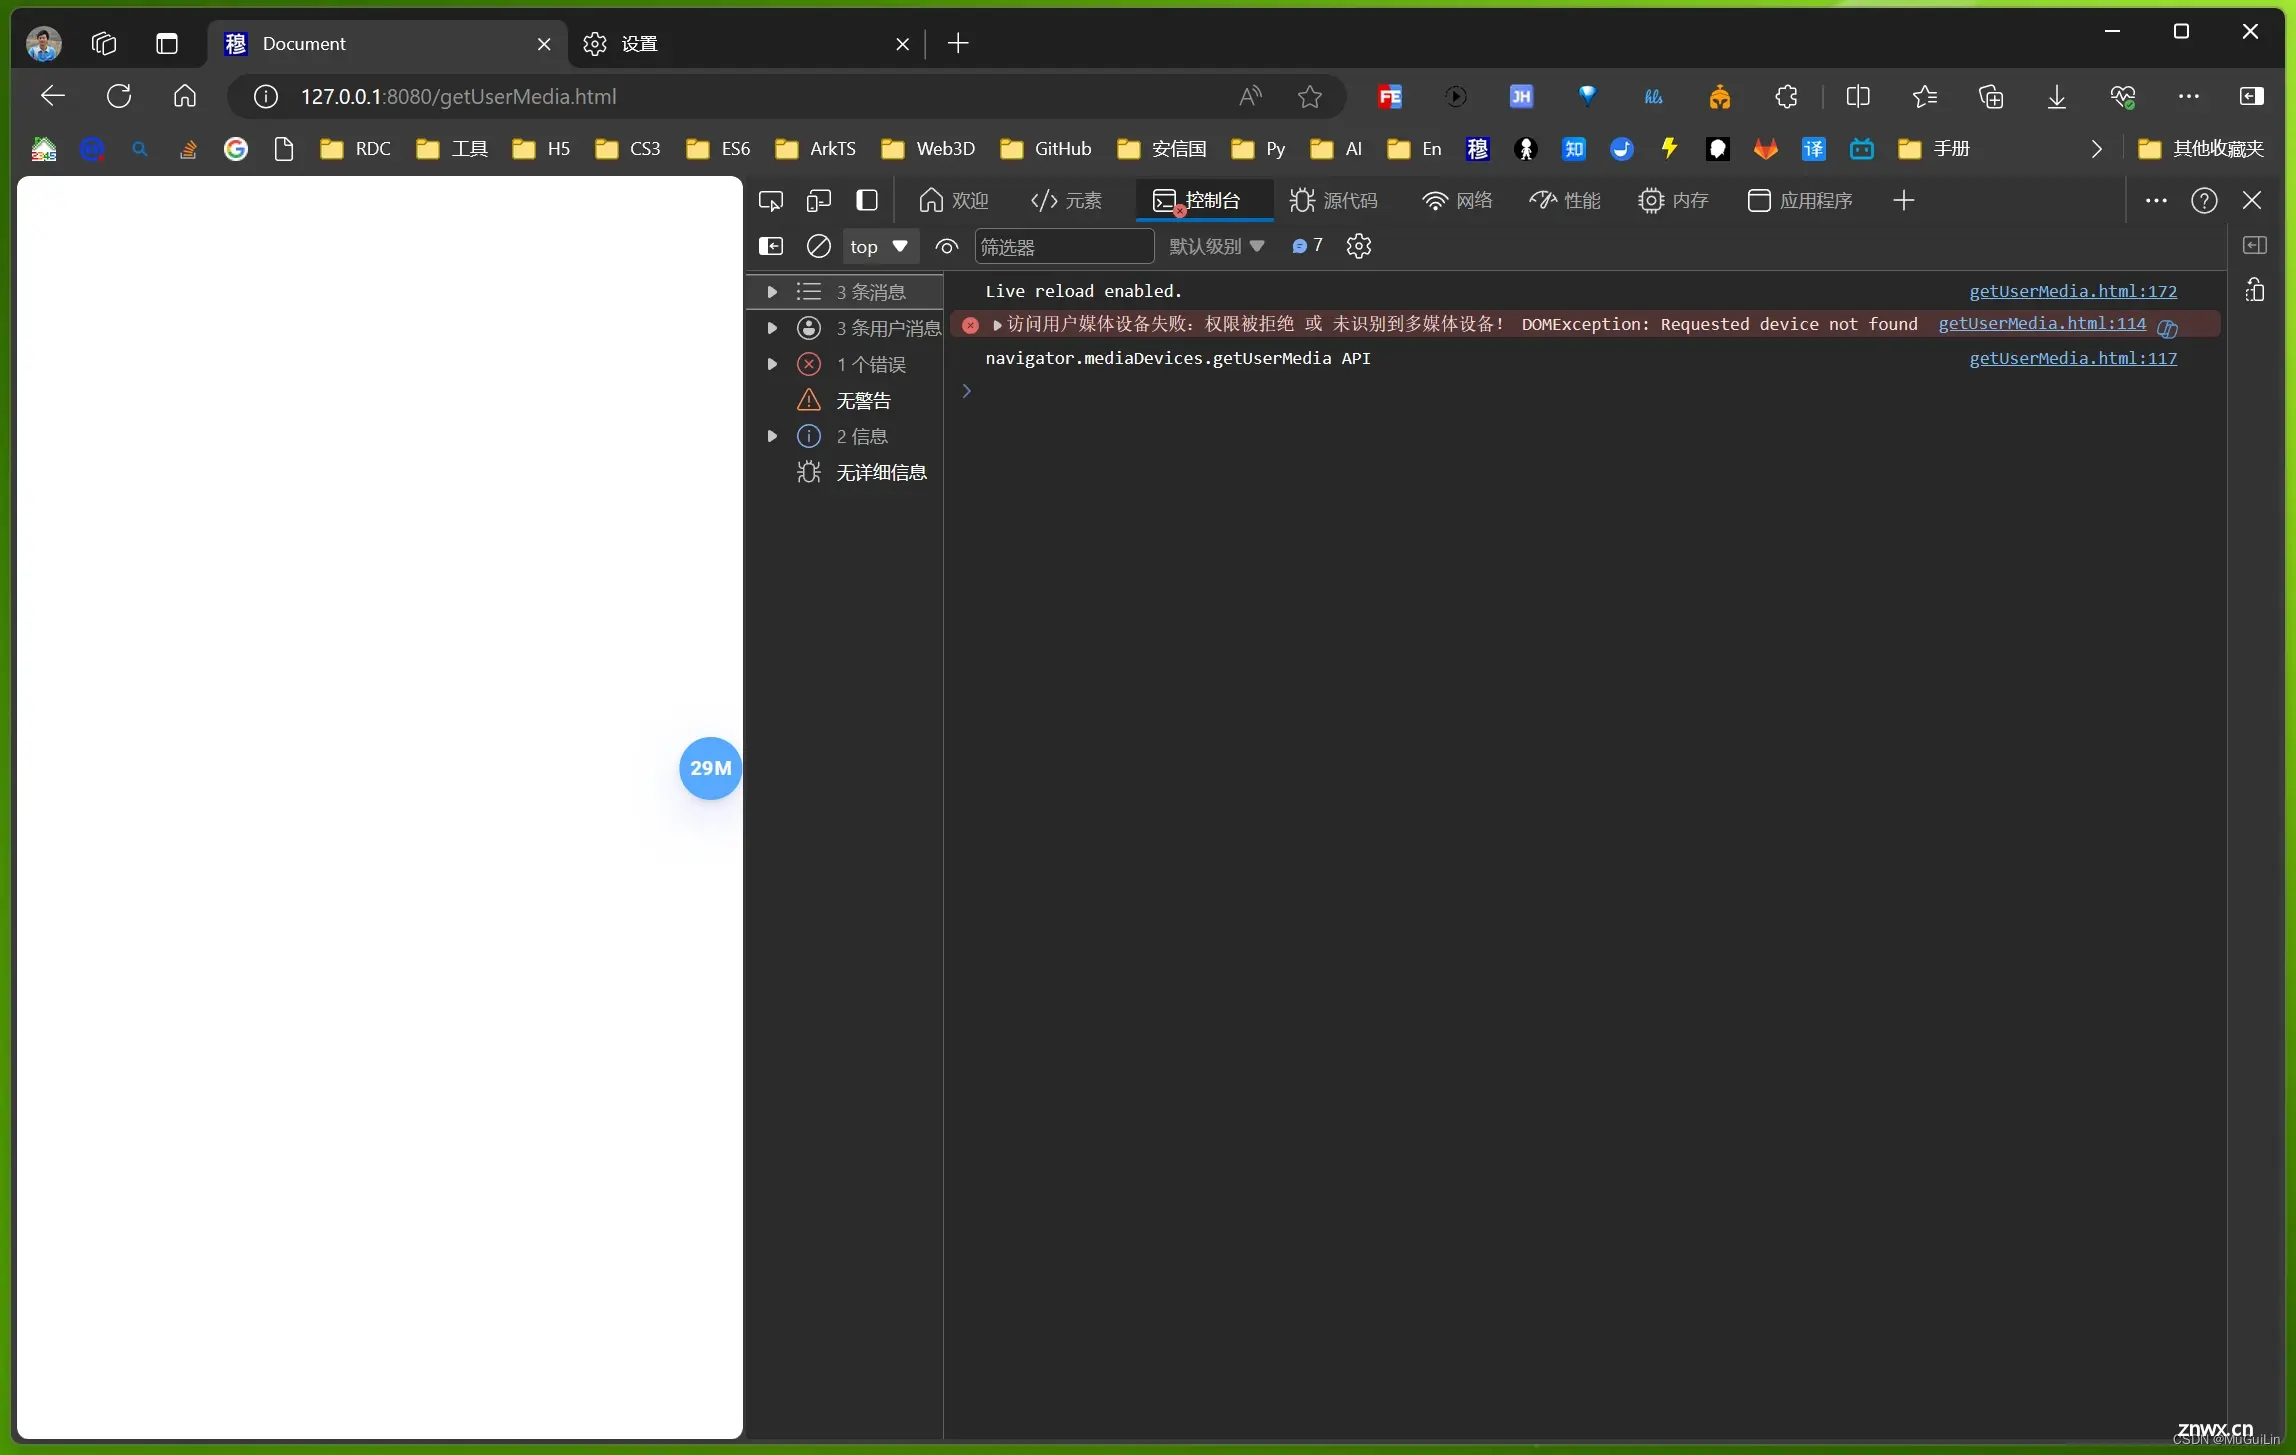2296x1455 pixels.
Task: Expand the getUserMedia error details
Action: [x=997, y=325]
